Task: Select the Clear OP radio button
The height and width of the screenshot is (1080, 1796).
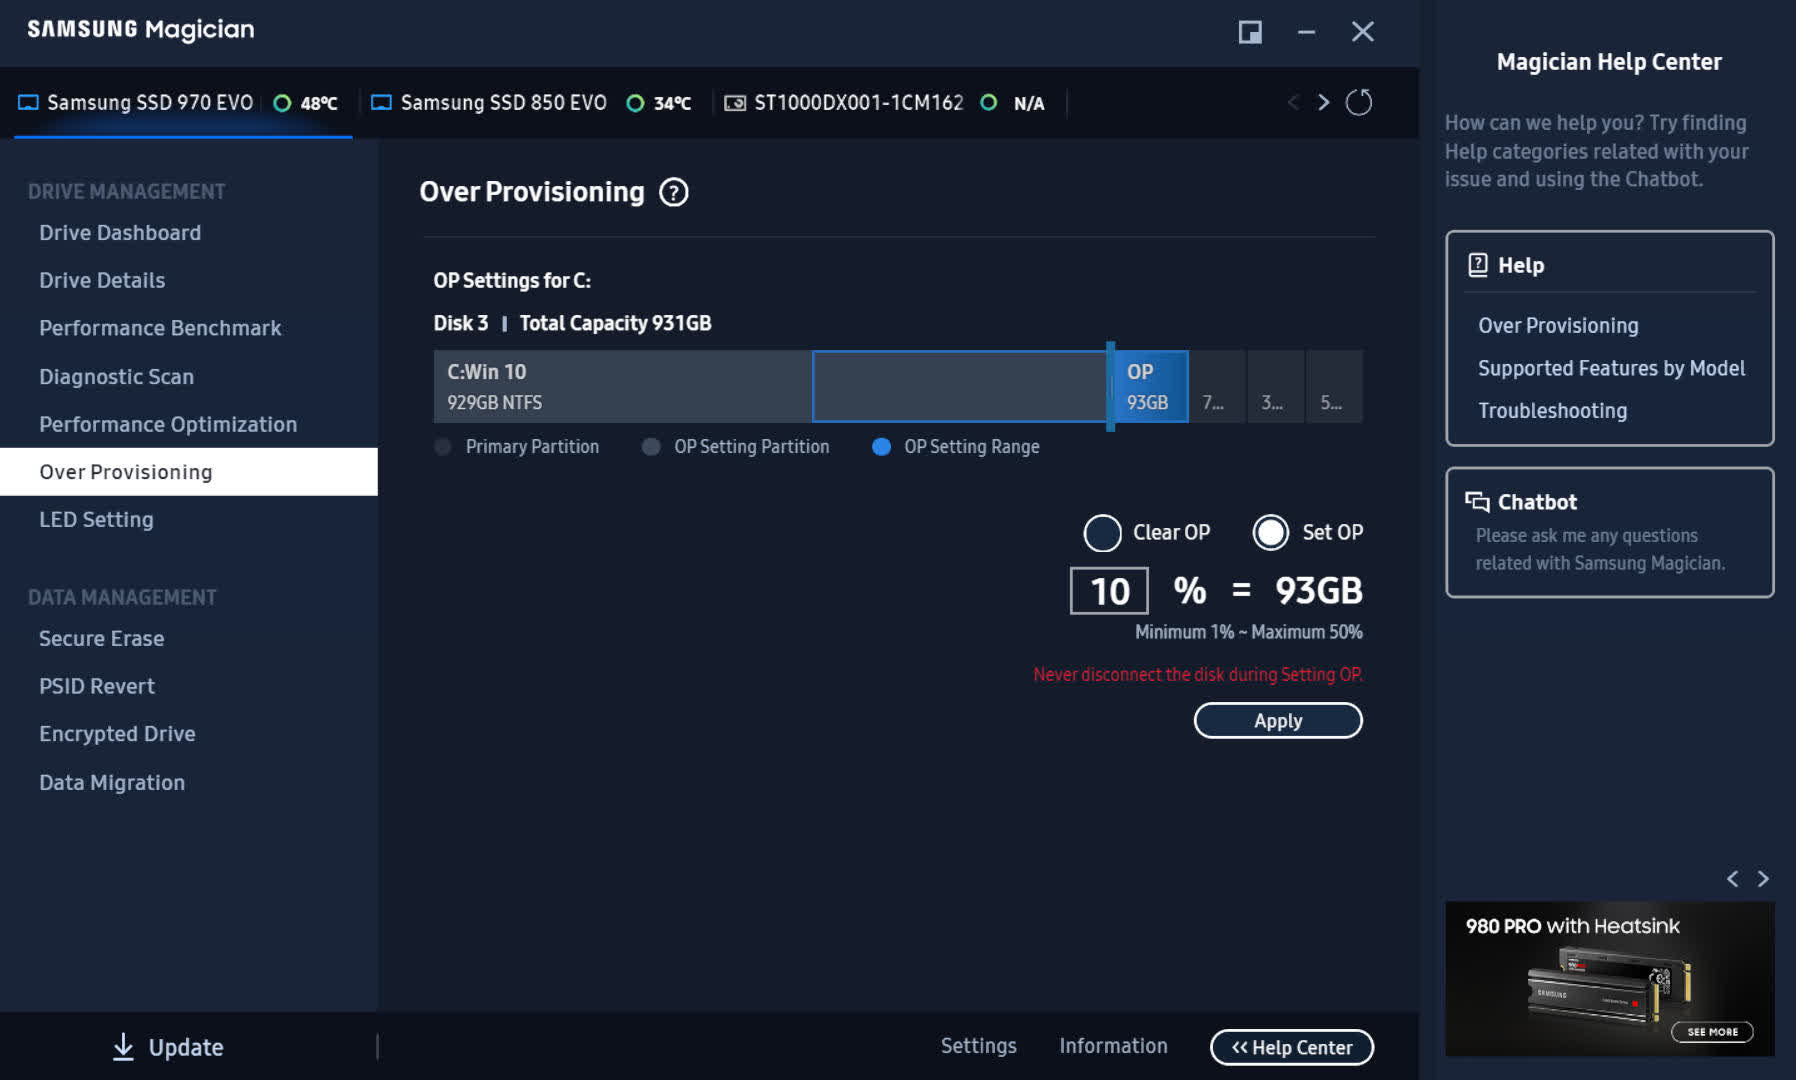Action: pyautogui.click(x=1102, y=533)
